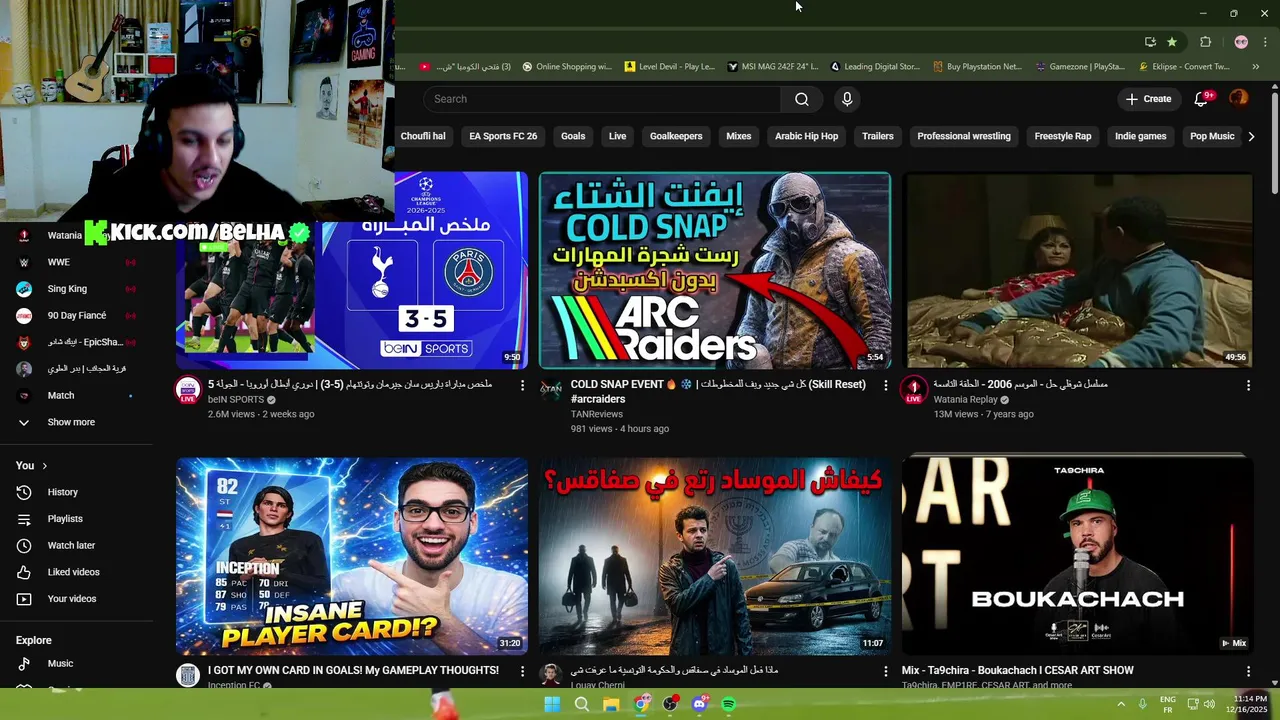Select the Choufli hal chip
This screenshot has height=720, width=1280.
423,136
